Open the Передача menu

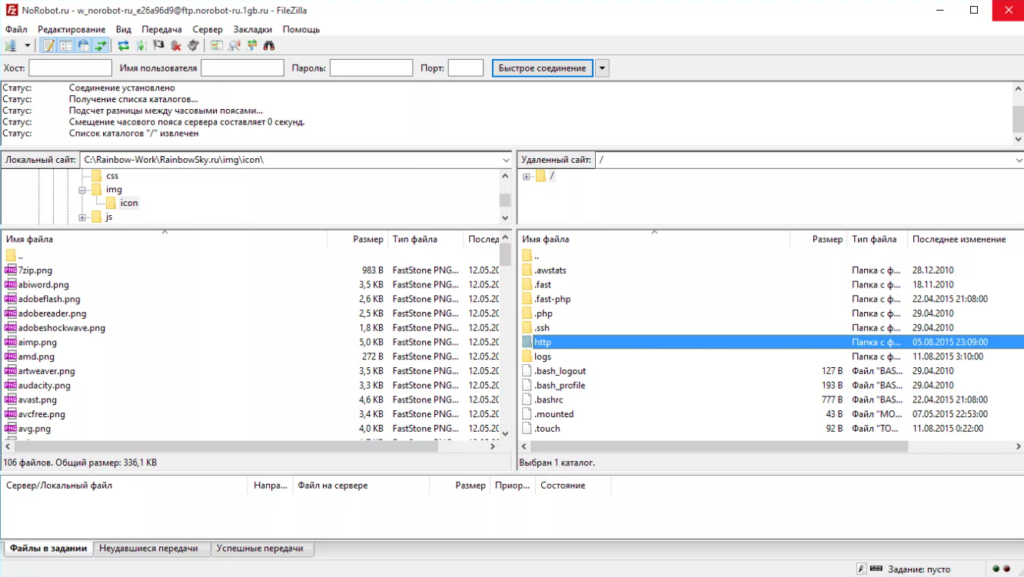tap(161, 29)
